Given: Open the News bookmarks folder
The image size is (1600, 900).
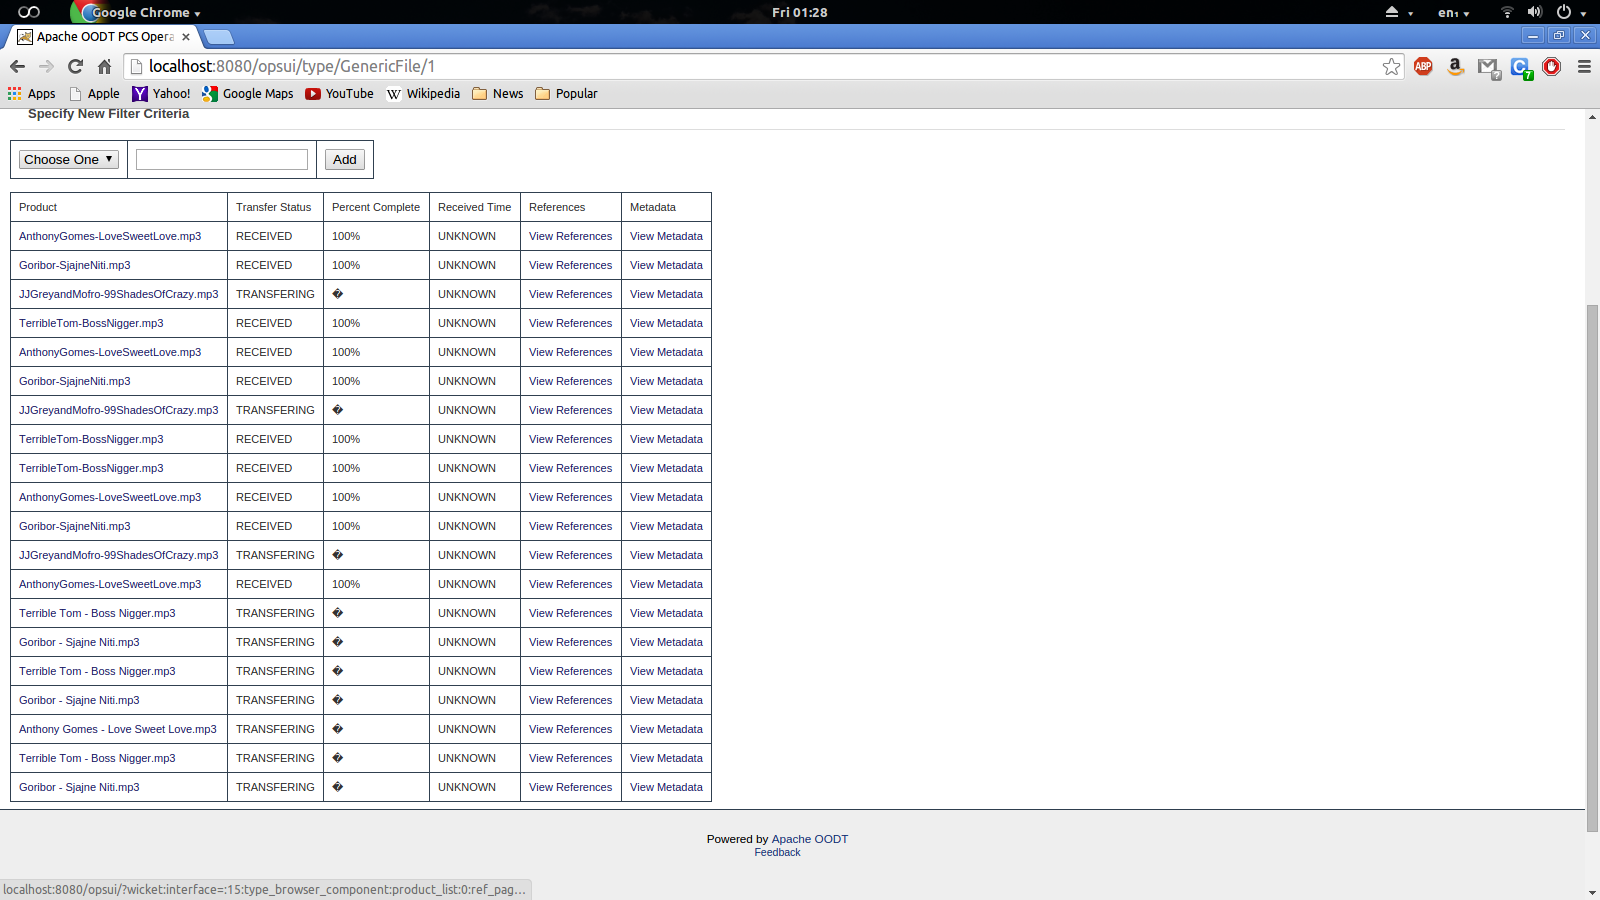Looking at the screenshot, I should click(x=497, y=93).
